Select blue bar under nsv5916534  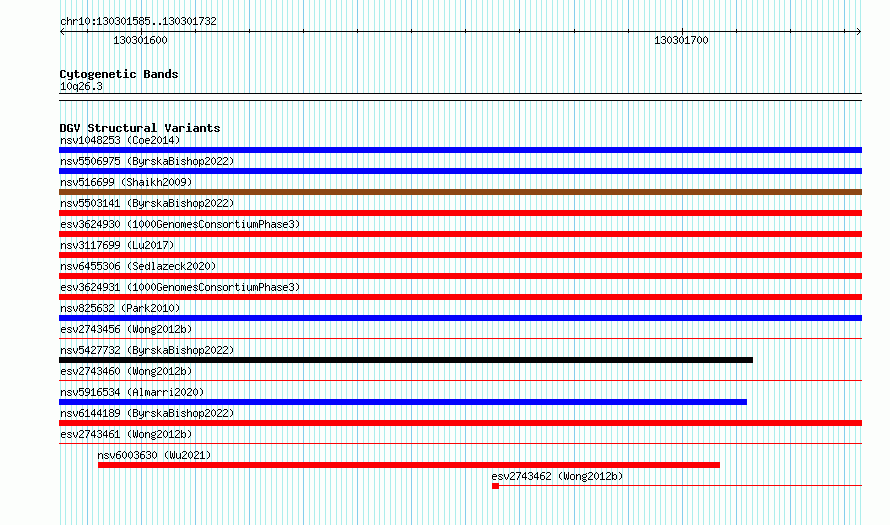(403, 402)
